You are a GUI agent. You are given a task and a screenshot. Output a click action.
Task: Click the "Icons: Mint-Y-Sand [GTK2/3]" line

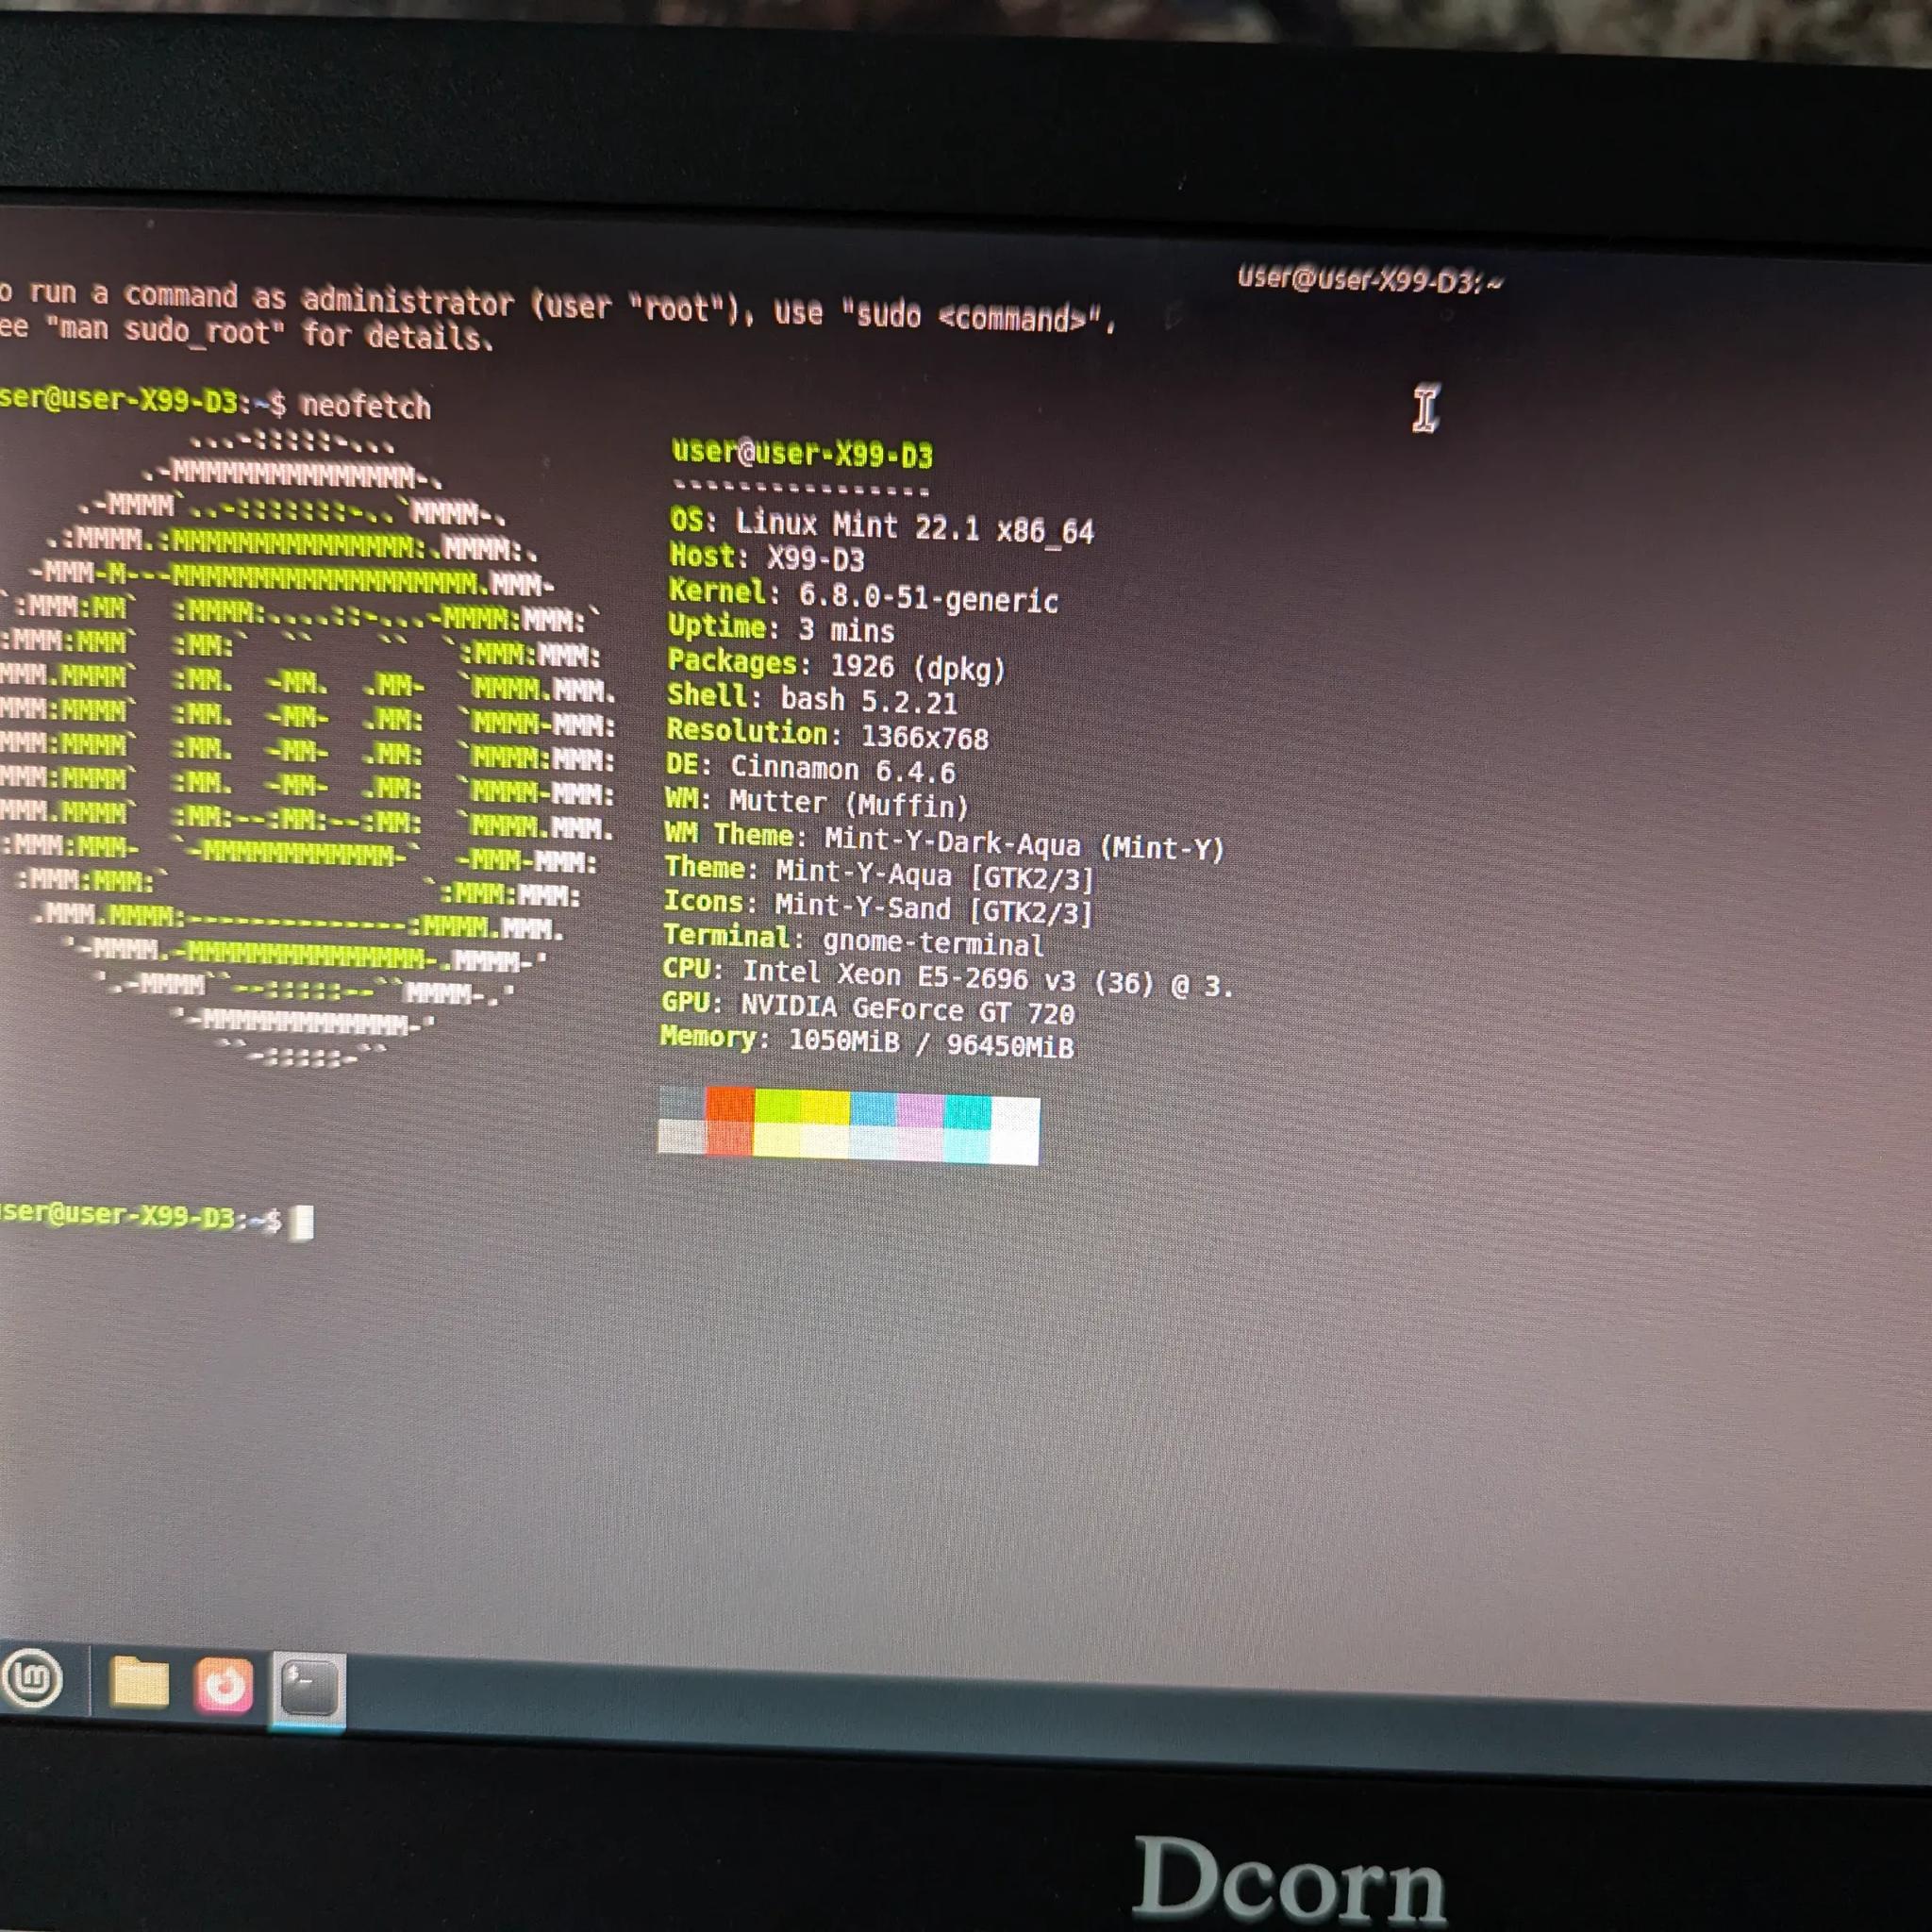pos(879,907)
